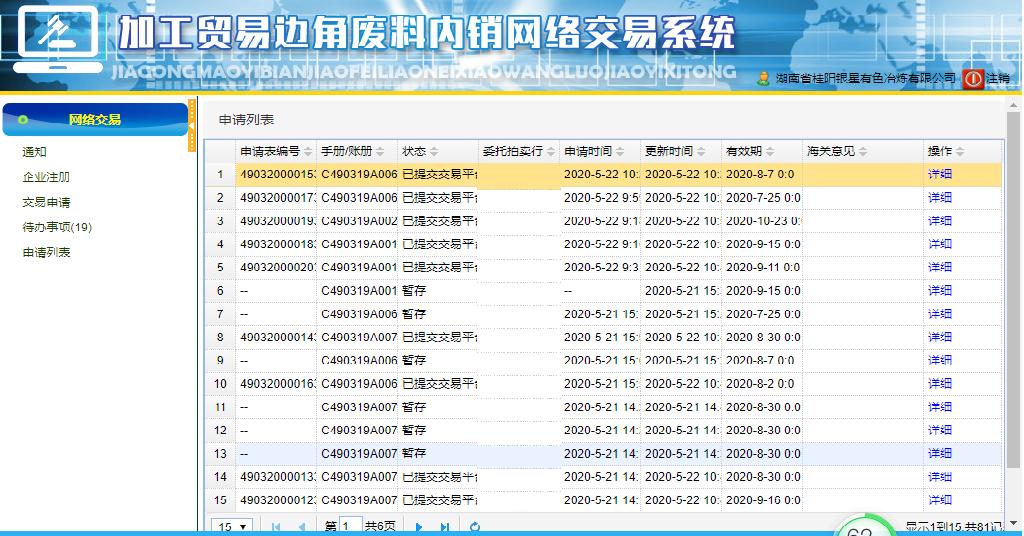Click 暂存 status in row 11
This screenshot has width=1024, height=536.
414,407
